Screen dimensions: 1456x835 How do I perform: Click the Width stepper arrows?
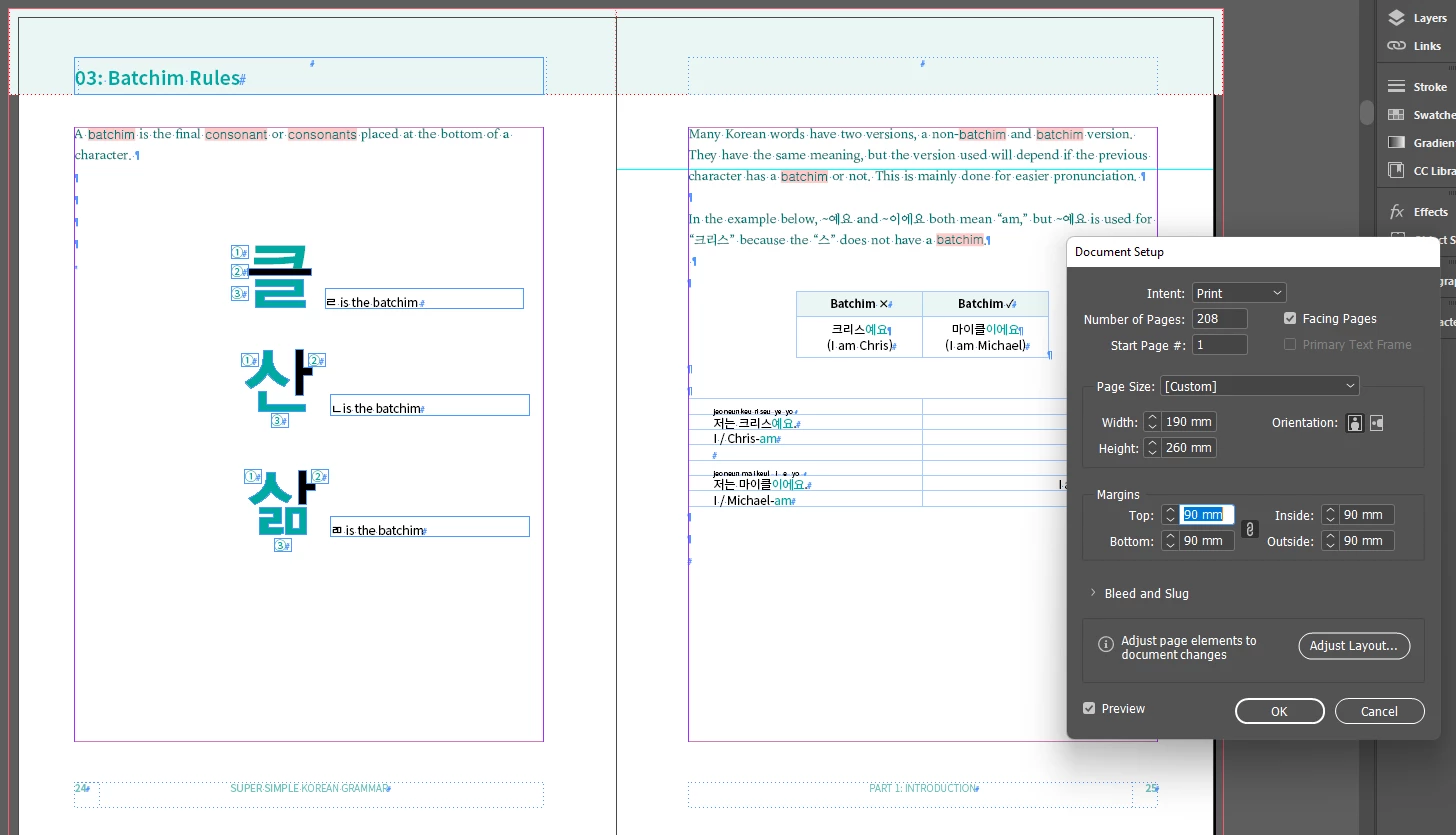click(x=1152, y=422)
